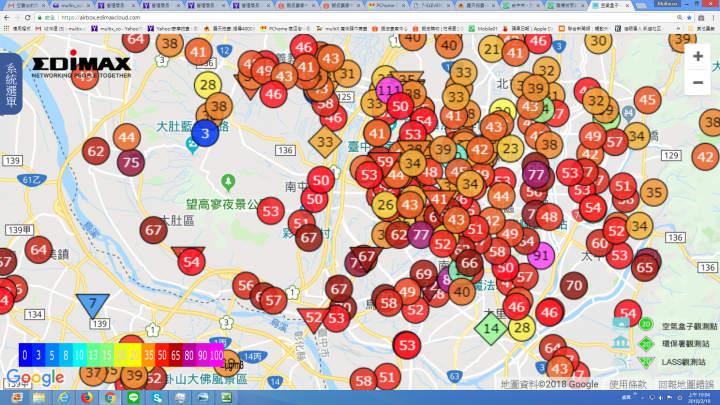The image size is (720, 405).
Task: Open the 回報地圖錯誤 report map error link
Action: point(686,384)
